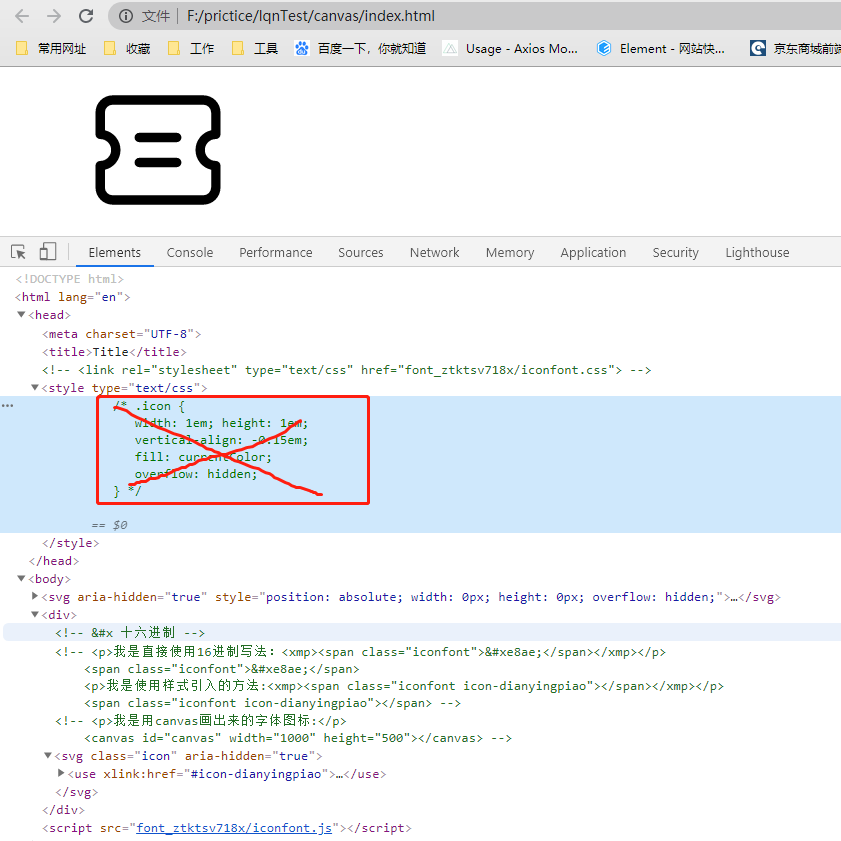The image size is (841, 841).
Task: Open the 工具 bookmark folder
Action: 255,49
